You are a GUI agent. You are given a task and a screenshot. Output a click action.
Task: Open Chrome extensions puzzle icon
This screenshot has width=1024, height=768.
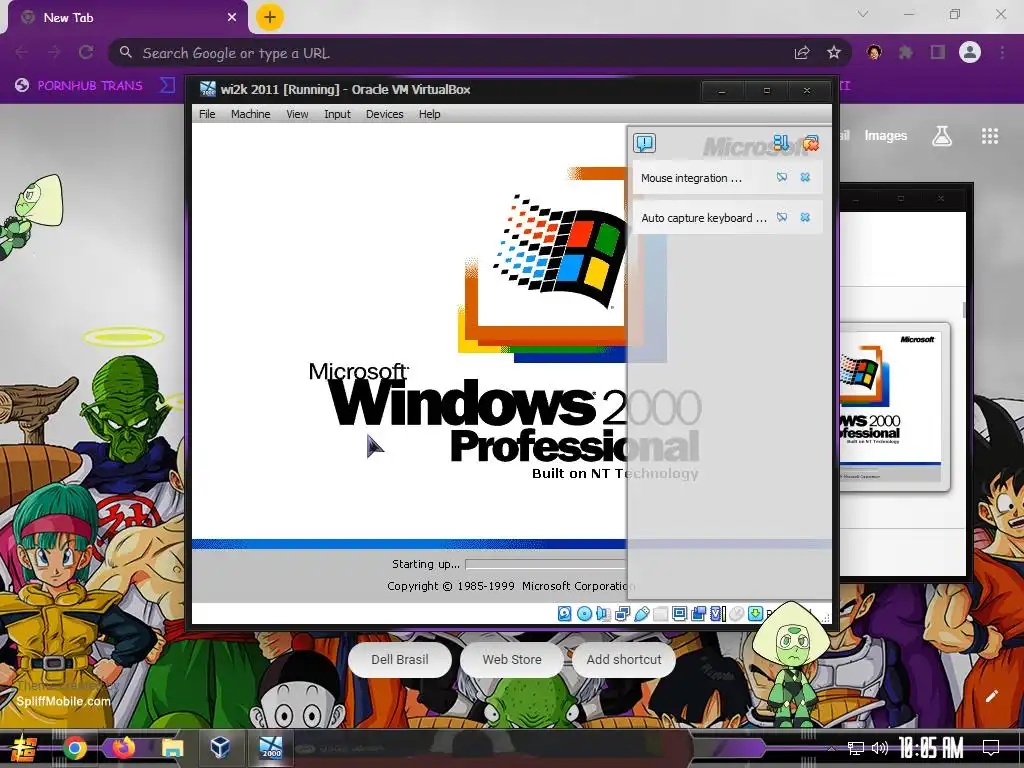pyautogui.click(x=905, y=52)
